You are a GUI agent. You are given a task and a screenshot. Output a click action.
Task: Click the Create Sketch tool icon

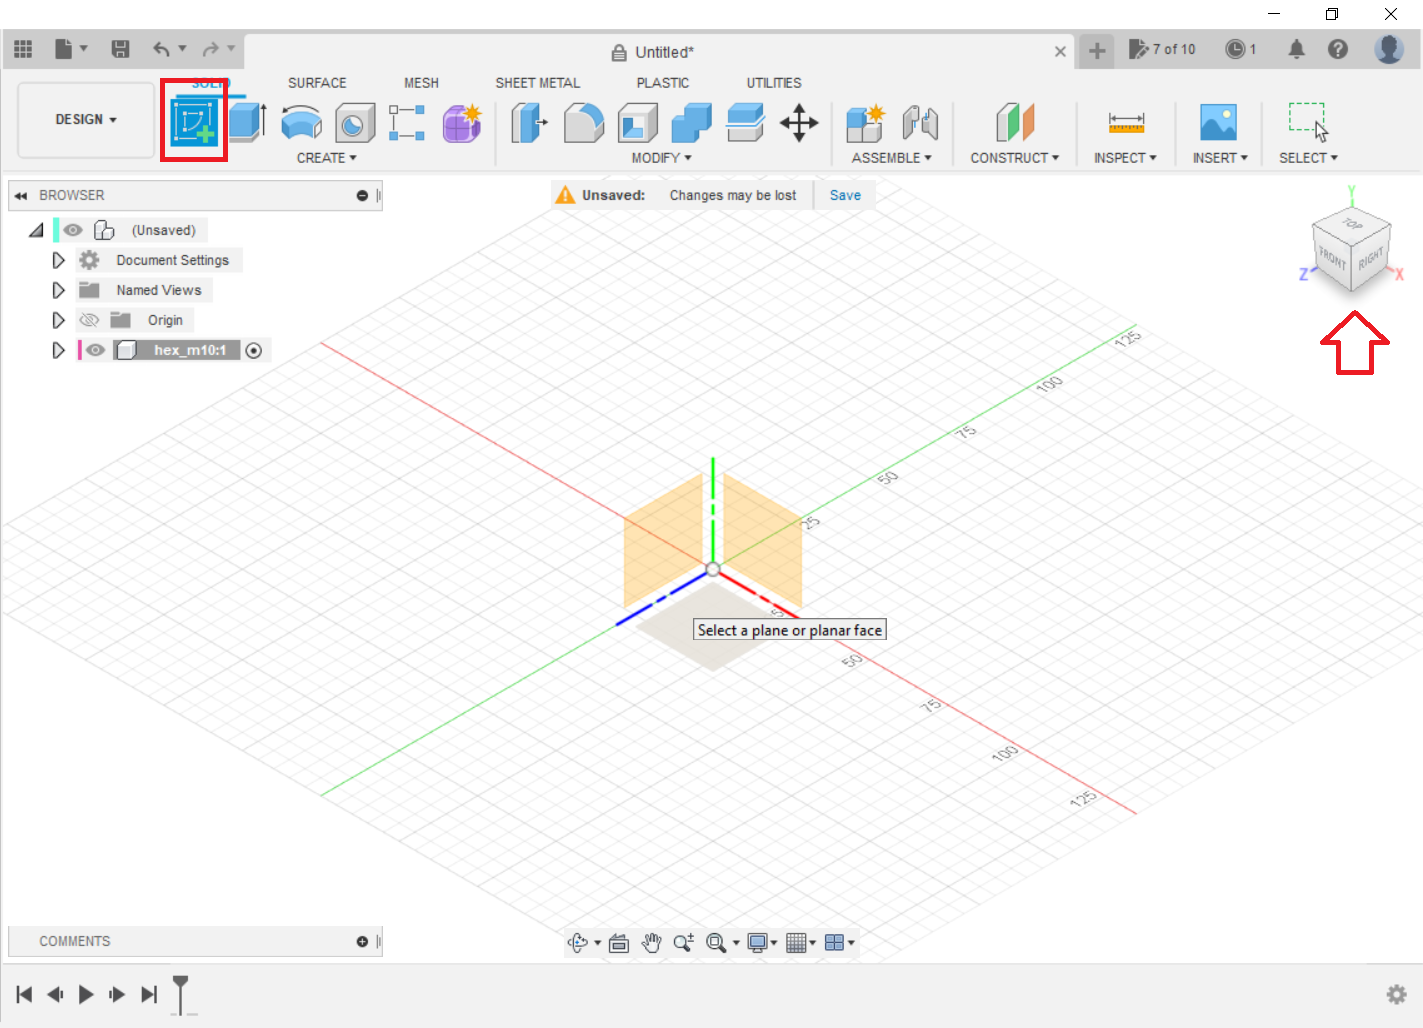(x=194, y=123)
